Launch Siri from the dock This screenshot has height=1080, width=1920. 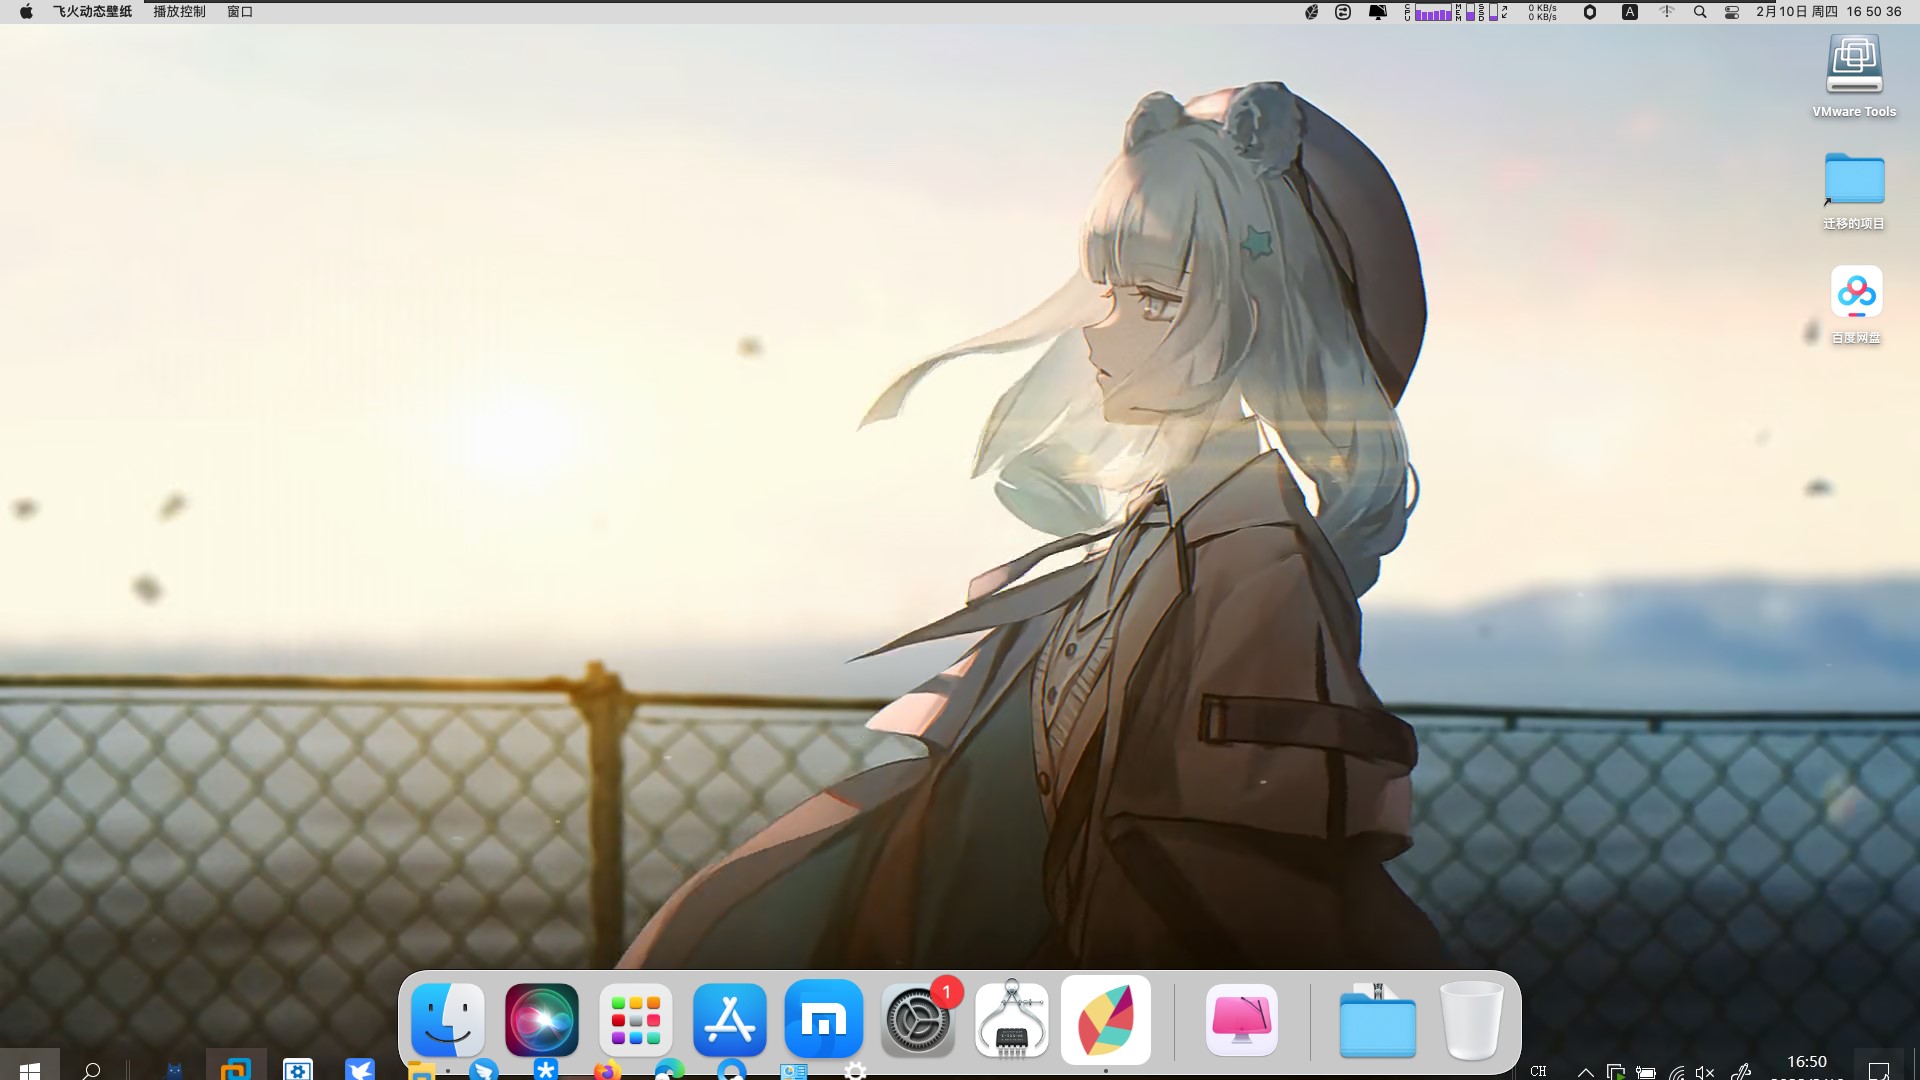541,1020
